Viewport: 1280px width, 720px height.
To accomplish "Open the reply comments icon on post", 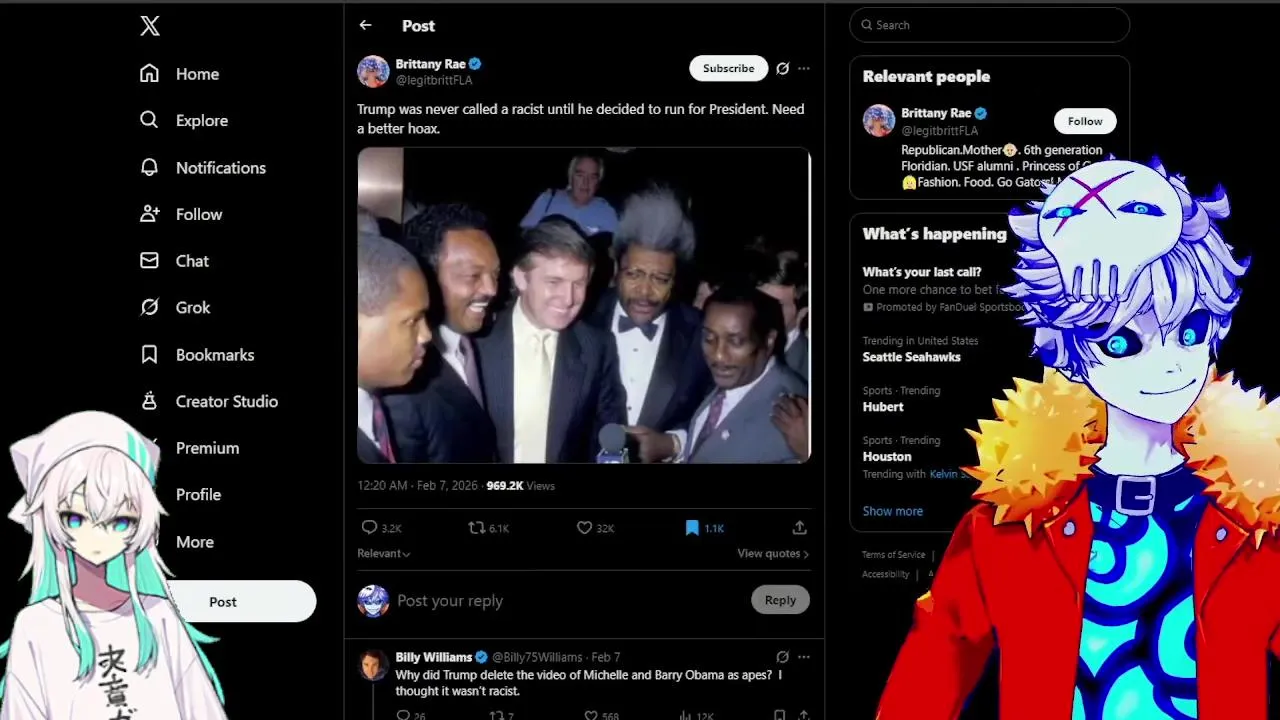I will [369, 527].
